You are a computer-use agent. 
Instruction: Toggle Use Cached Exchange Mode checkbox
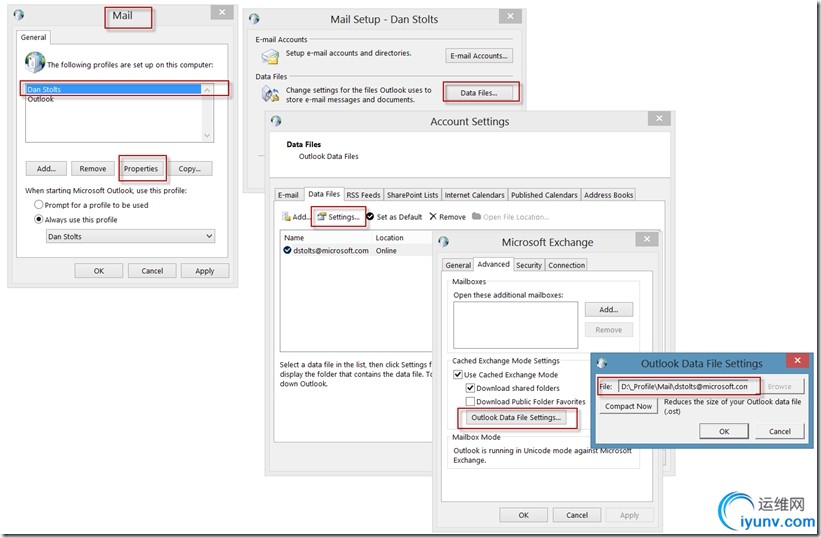tap(458, 374)
